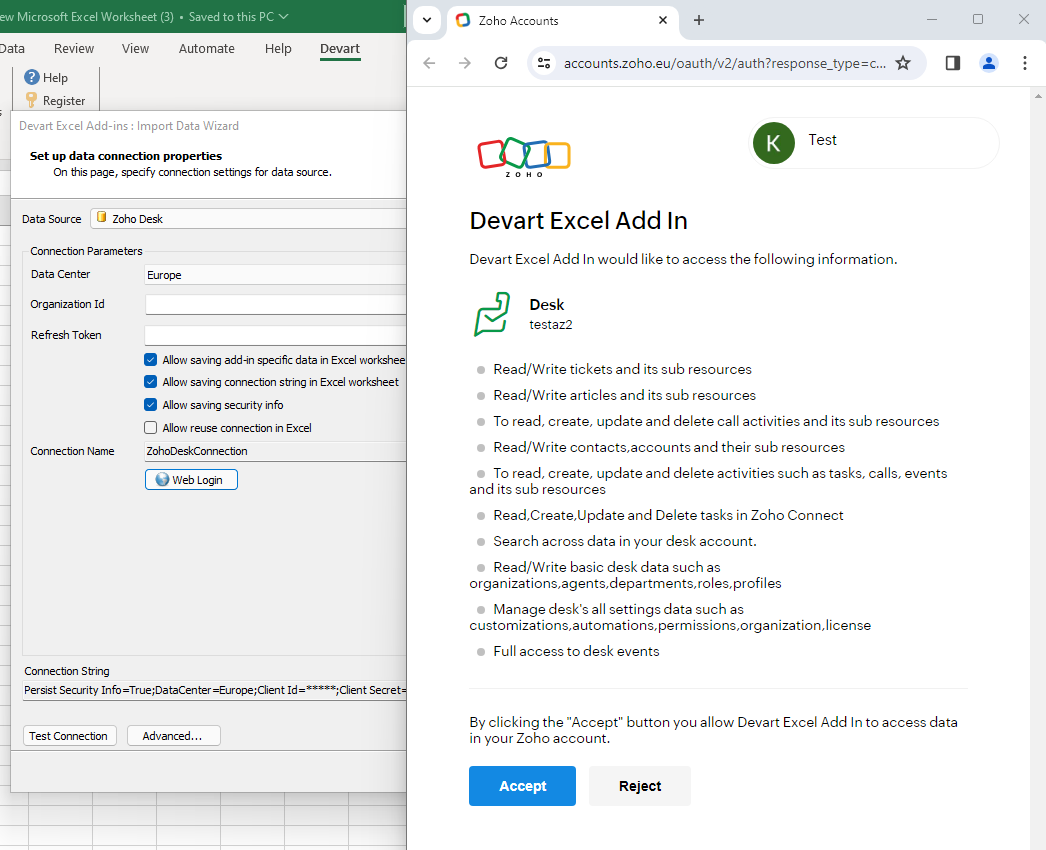Click Accept to authorize Devart Excel Add In
The height and width of the screenshot is (850, 1046).
coord(522,786)
